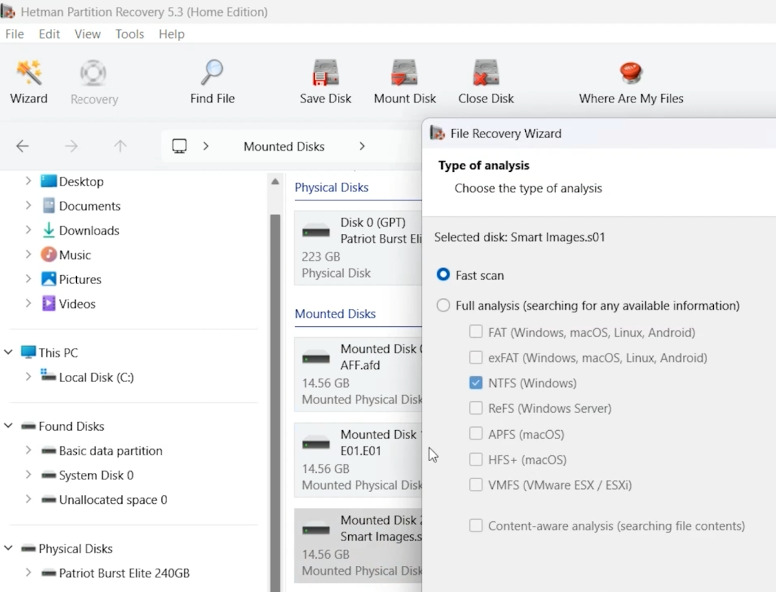Click the Mount Disk toolbar icon

coord(404,73)
